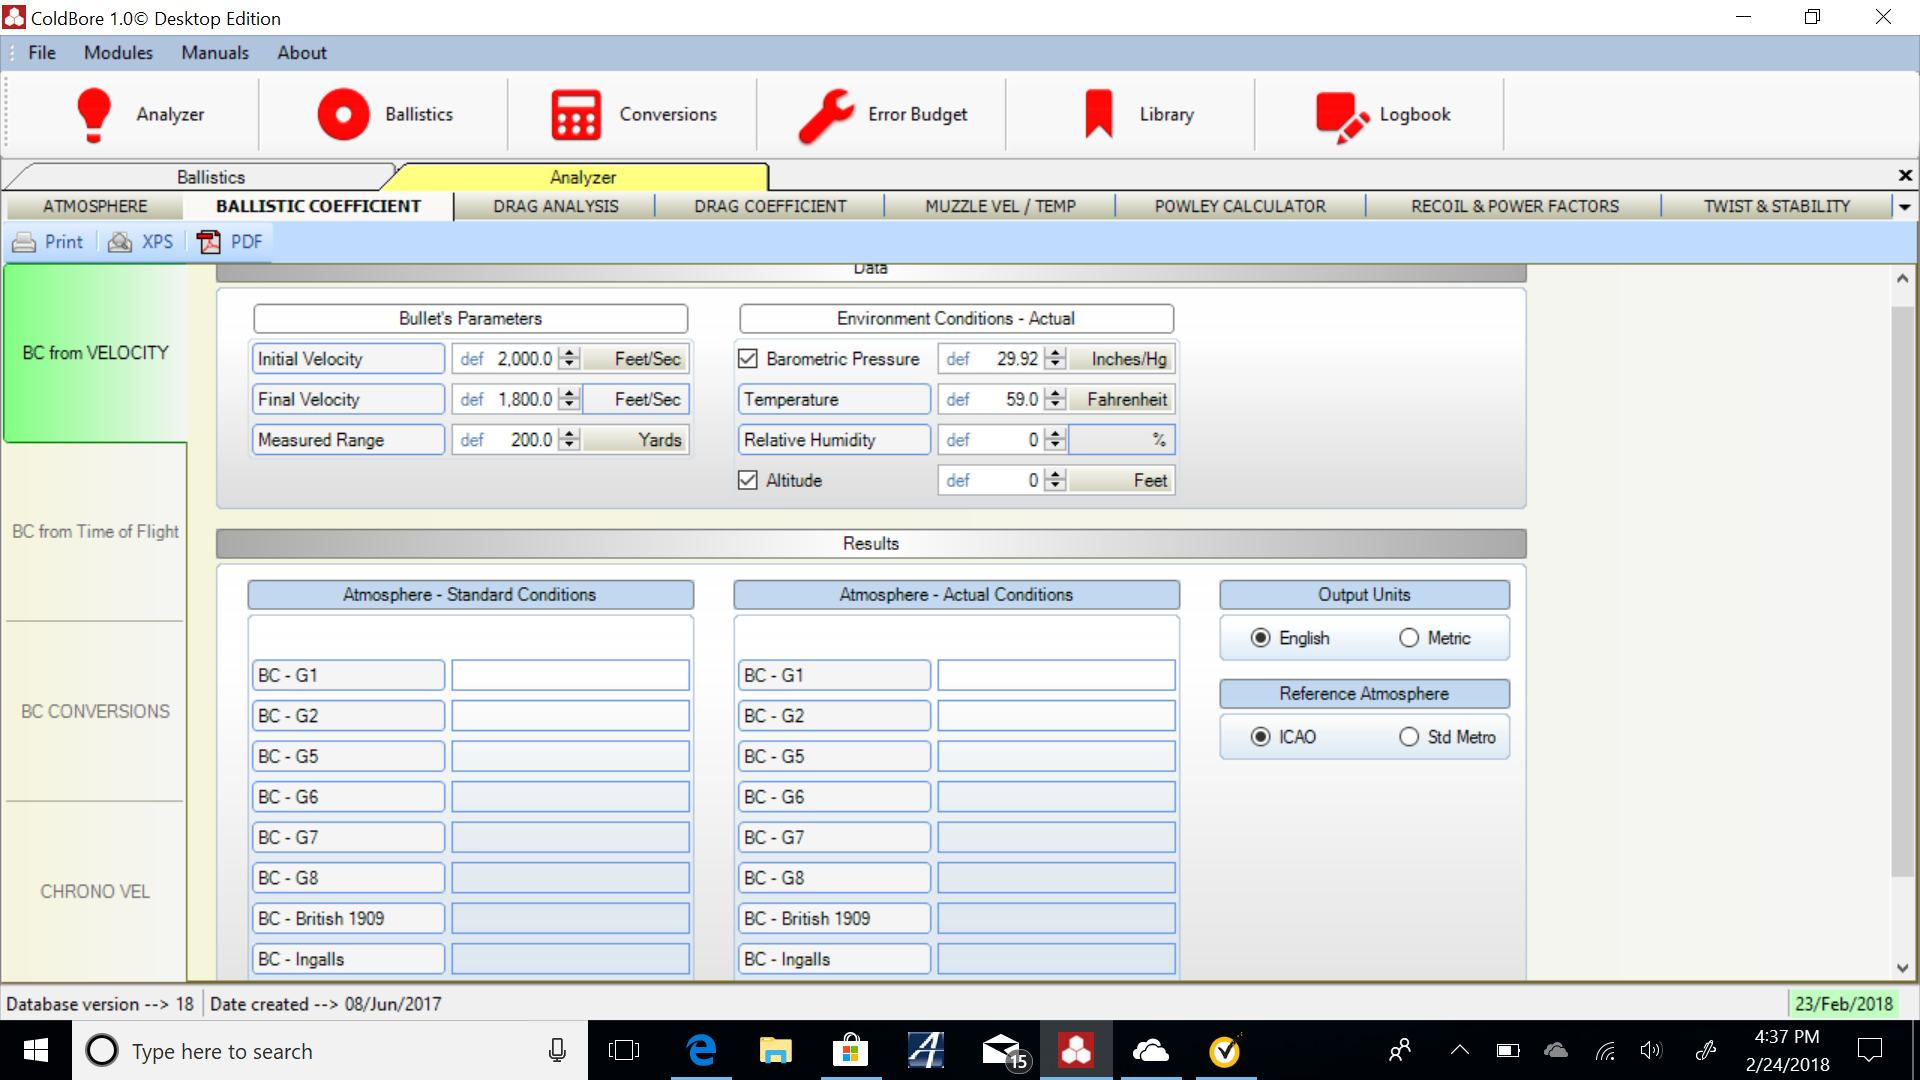The image size is (1920, 1080).
Task: Toggle the Altitude checkbox
Action: [748, 480]
